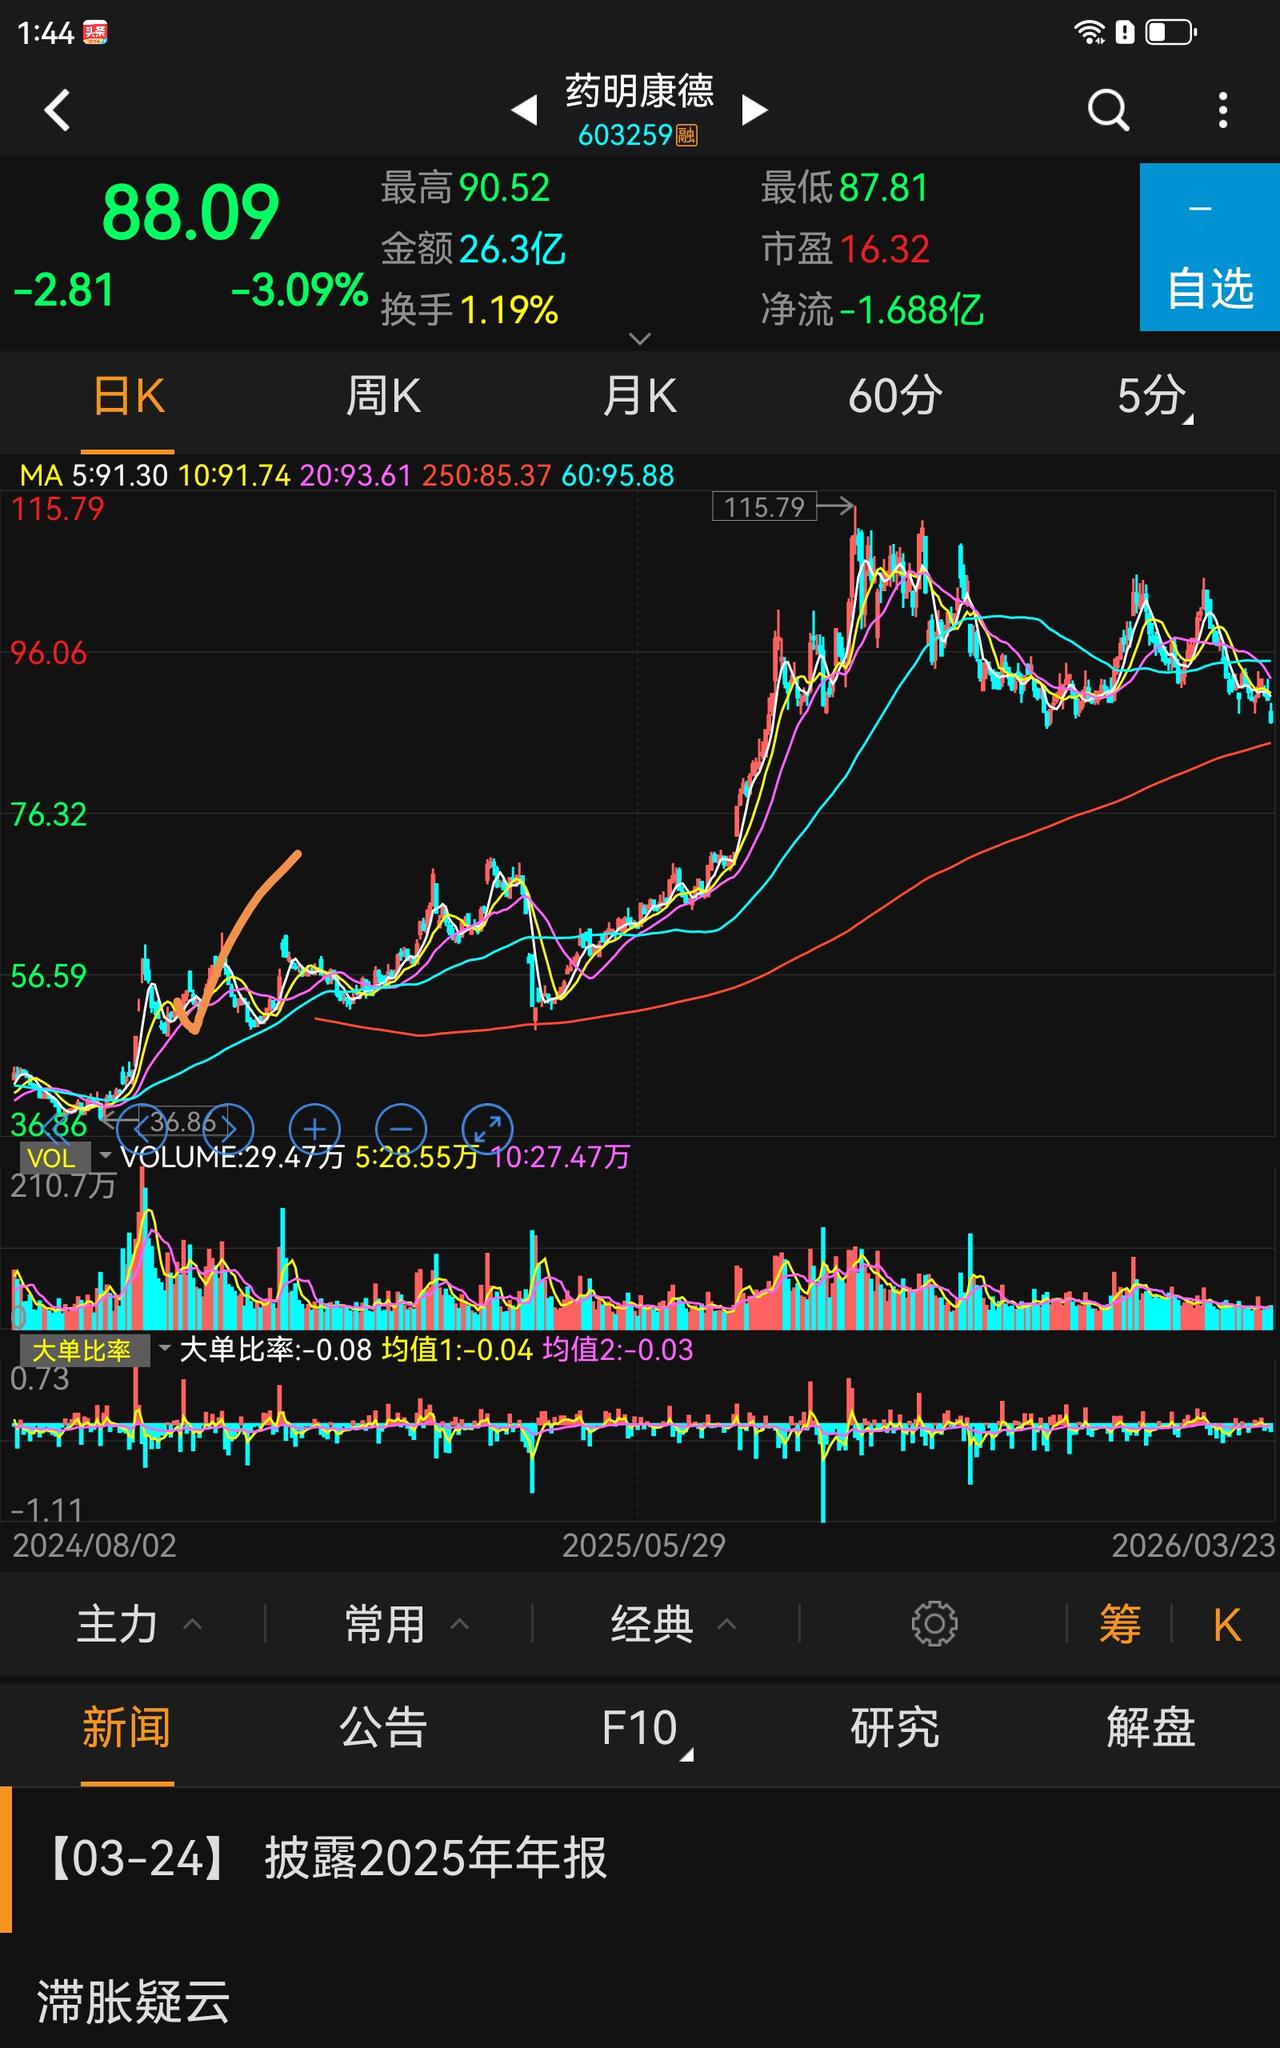Tap the stock name 药明康德
Screen dimensions: 1280x2048
[640, 91]
